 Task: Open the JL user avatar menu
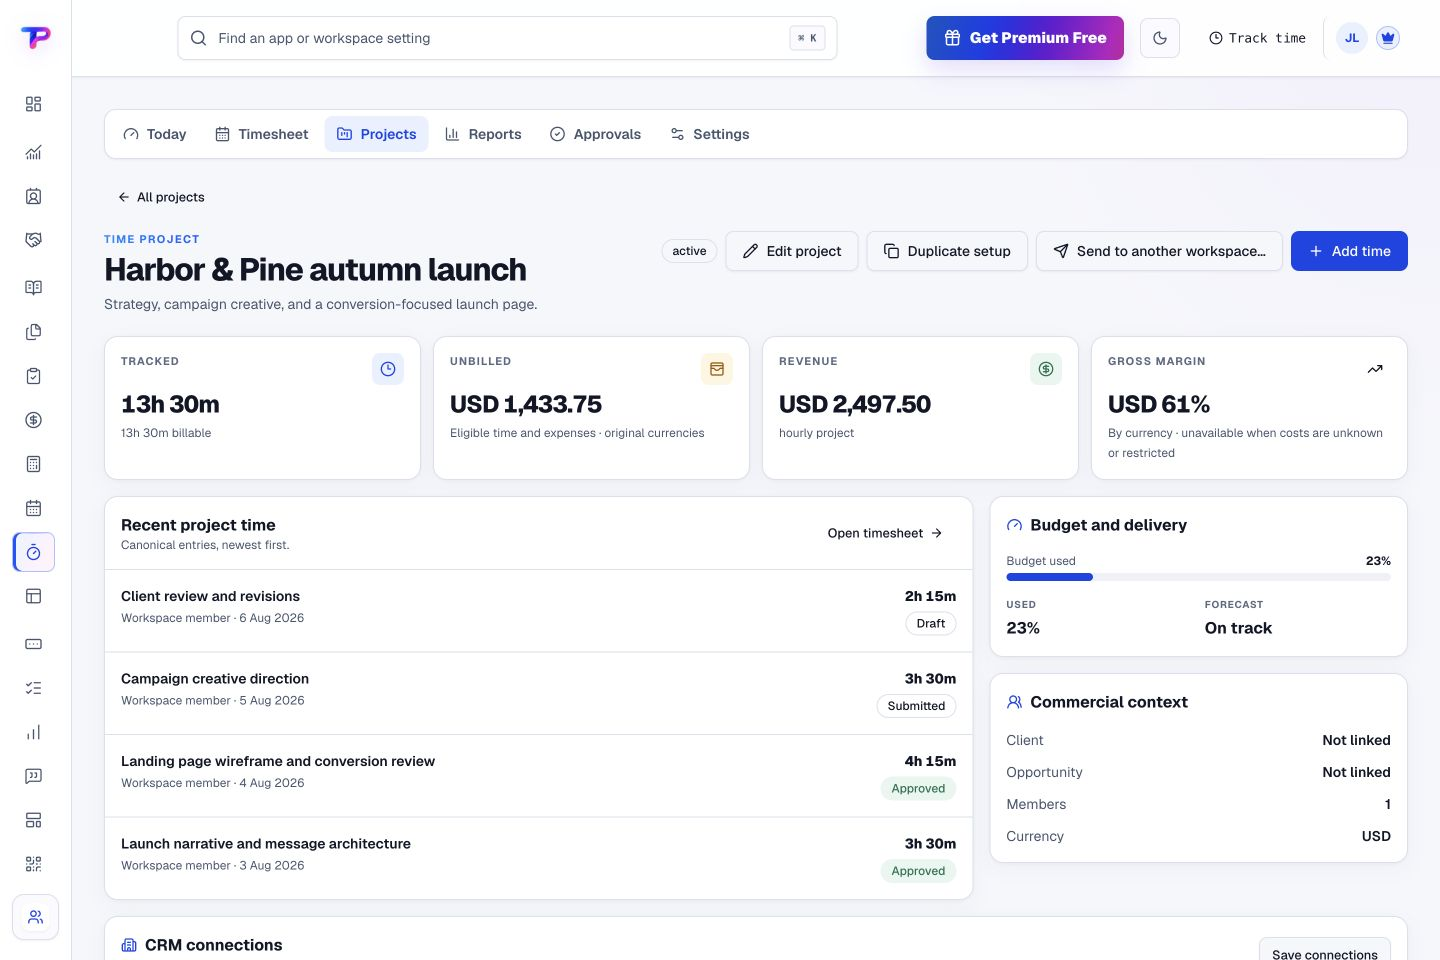[1352, 38]
